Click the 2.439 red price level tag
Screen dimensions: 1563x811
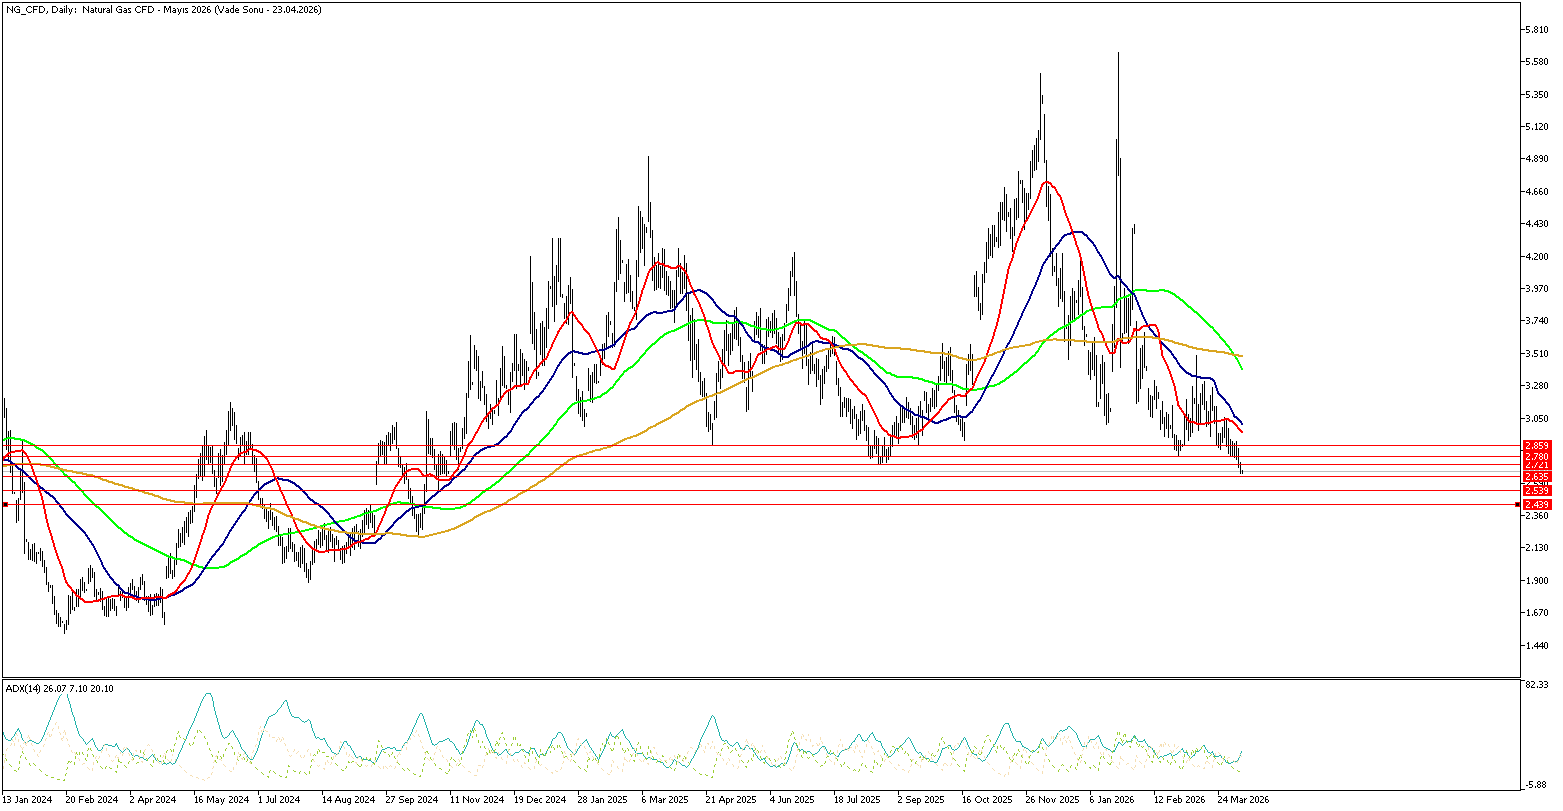(x=1537, y=505)
